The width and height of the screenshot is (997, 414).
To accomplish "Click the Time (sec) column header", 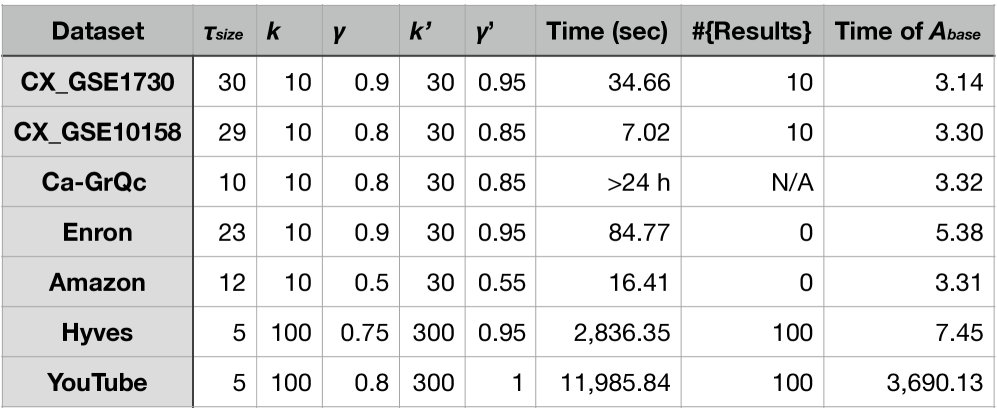I will (608, 31).
